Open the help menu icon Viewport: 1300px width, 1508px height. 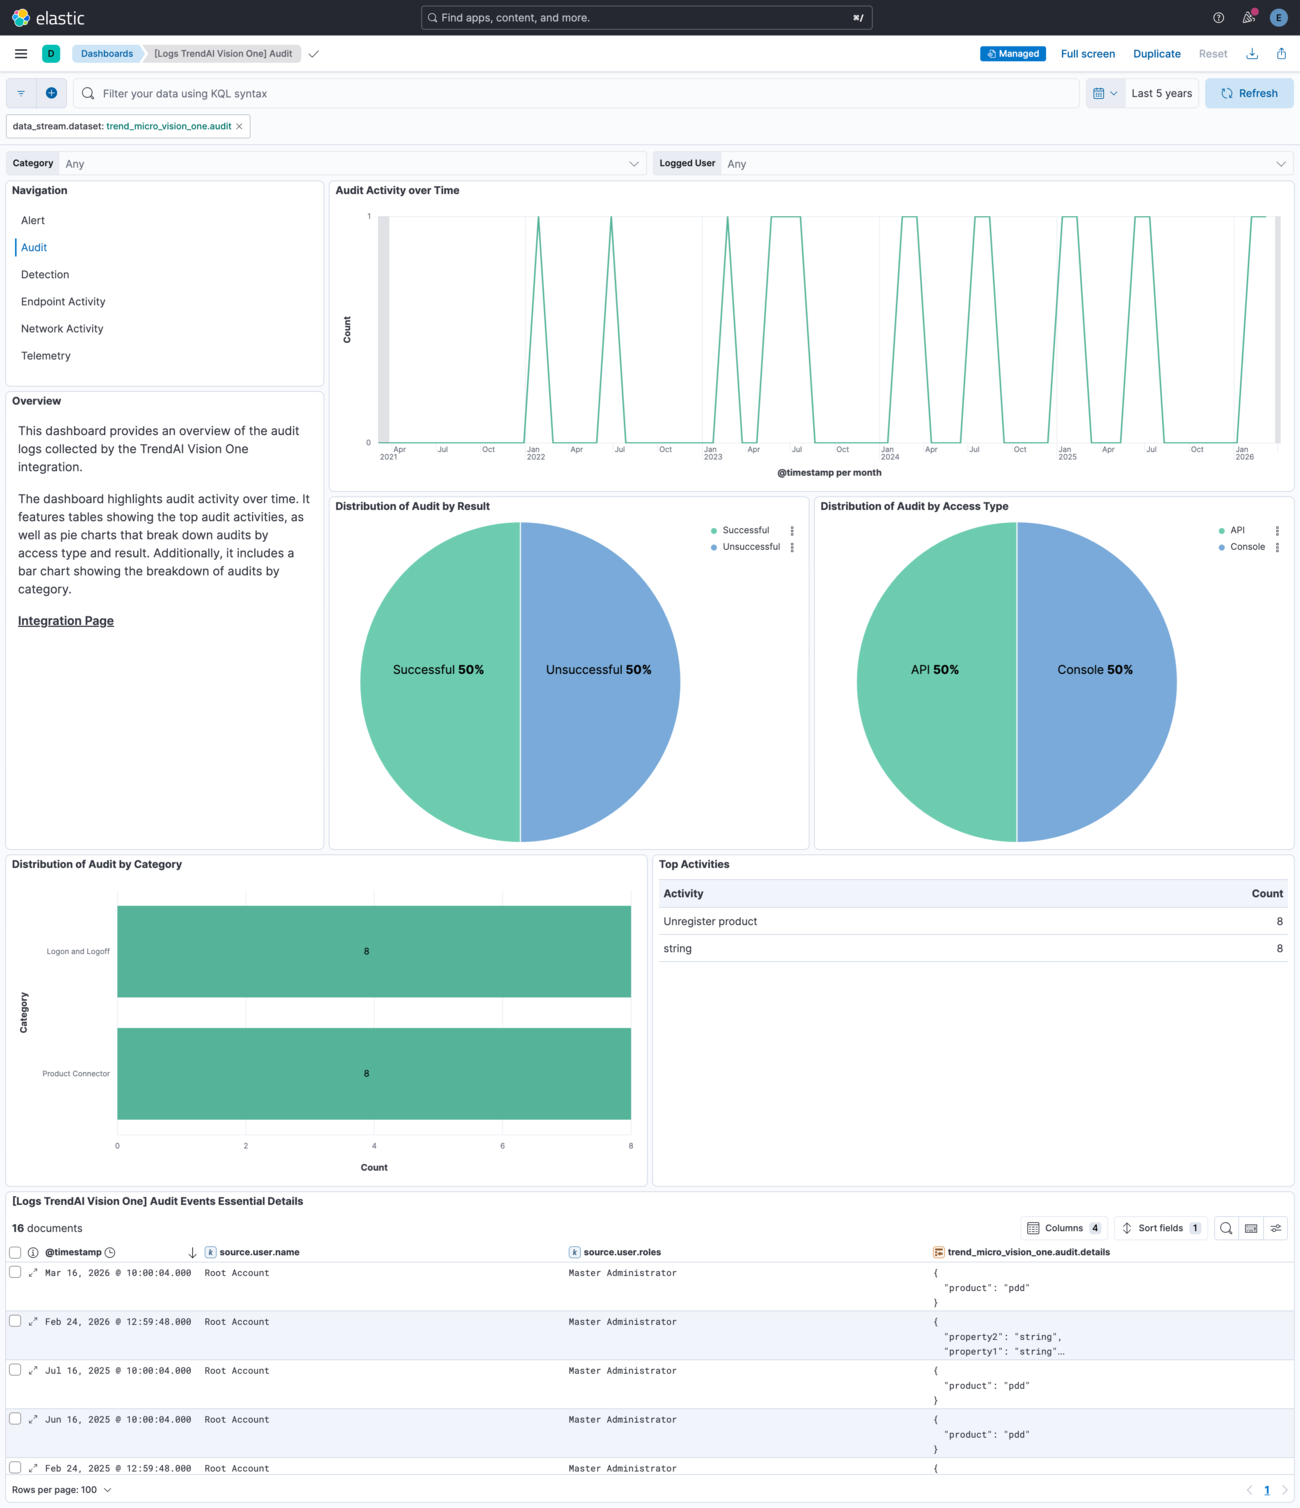(1217, 17)
